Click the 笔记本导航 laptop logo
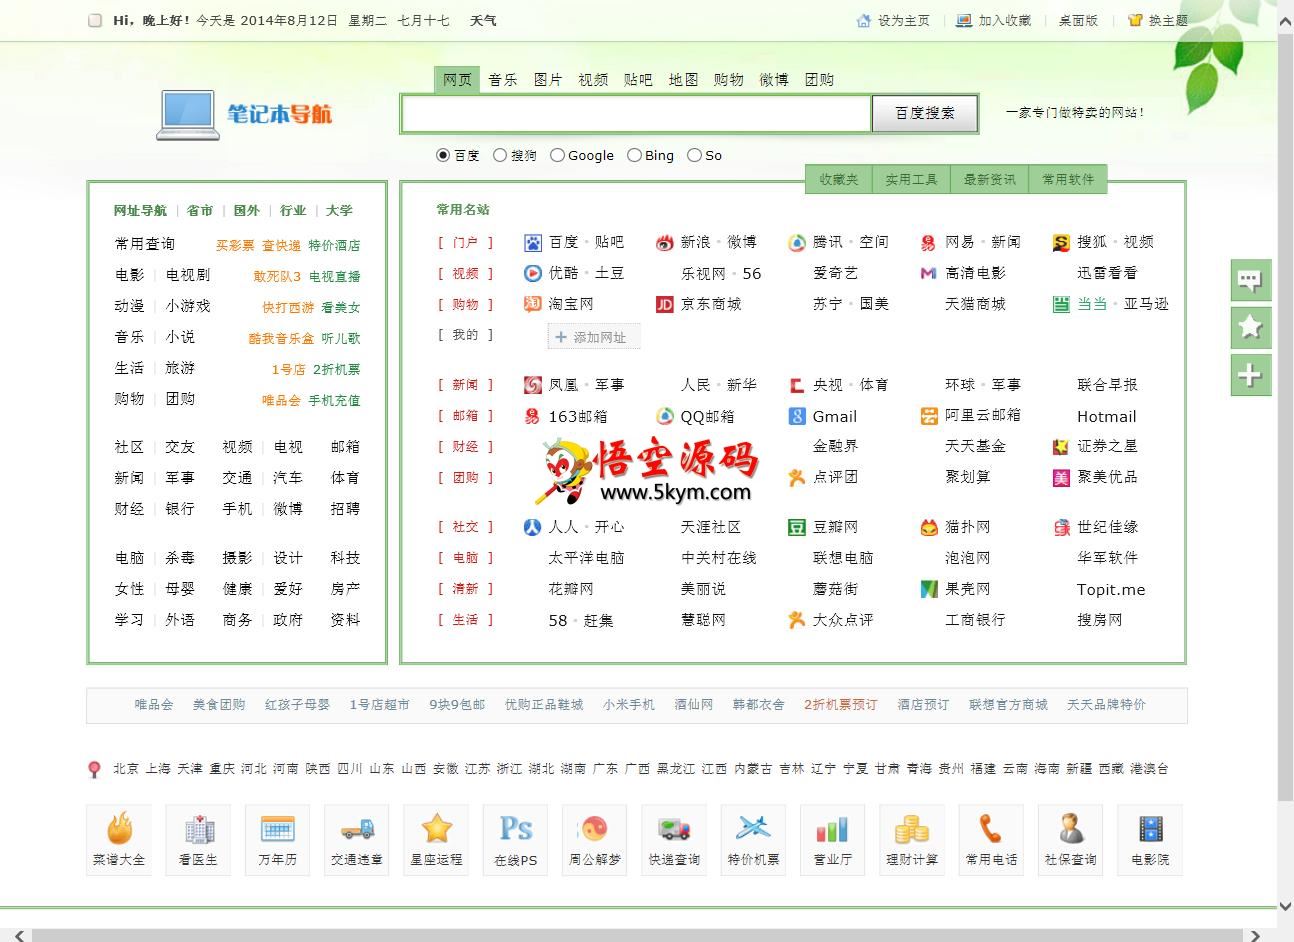The image size is (1294, 942). (244, 113)
